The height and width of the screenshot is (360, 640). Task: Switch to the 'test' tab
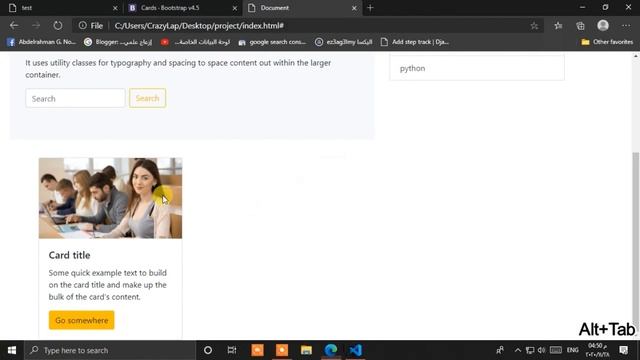[61, 8]
